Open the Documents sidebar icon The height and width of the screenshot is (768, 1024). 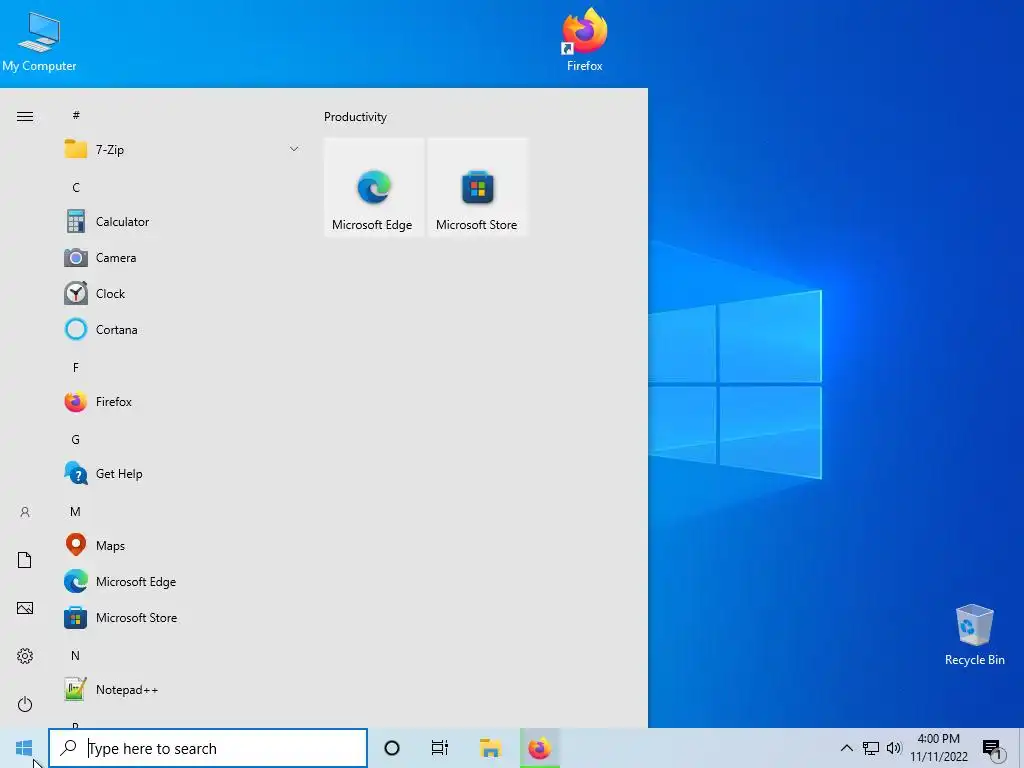click(25, 560)
